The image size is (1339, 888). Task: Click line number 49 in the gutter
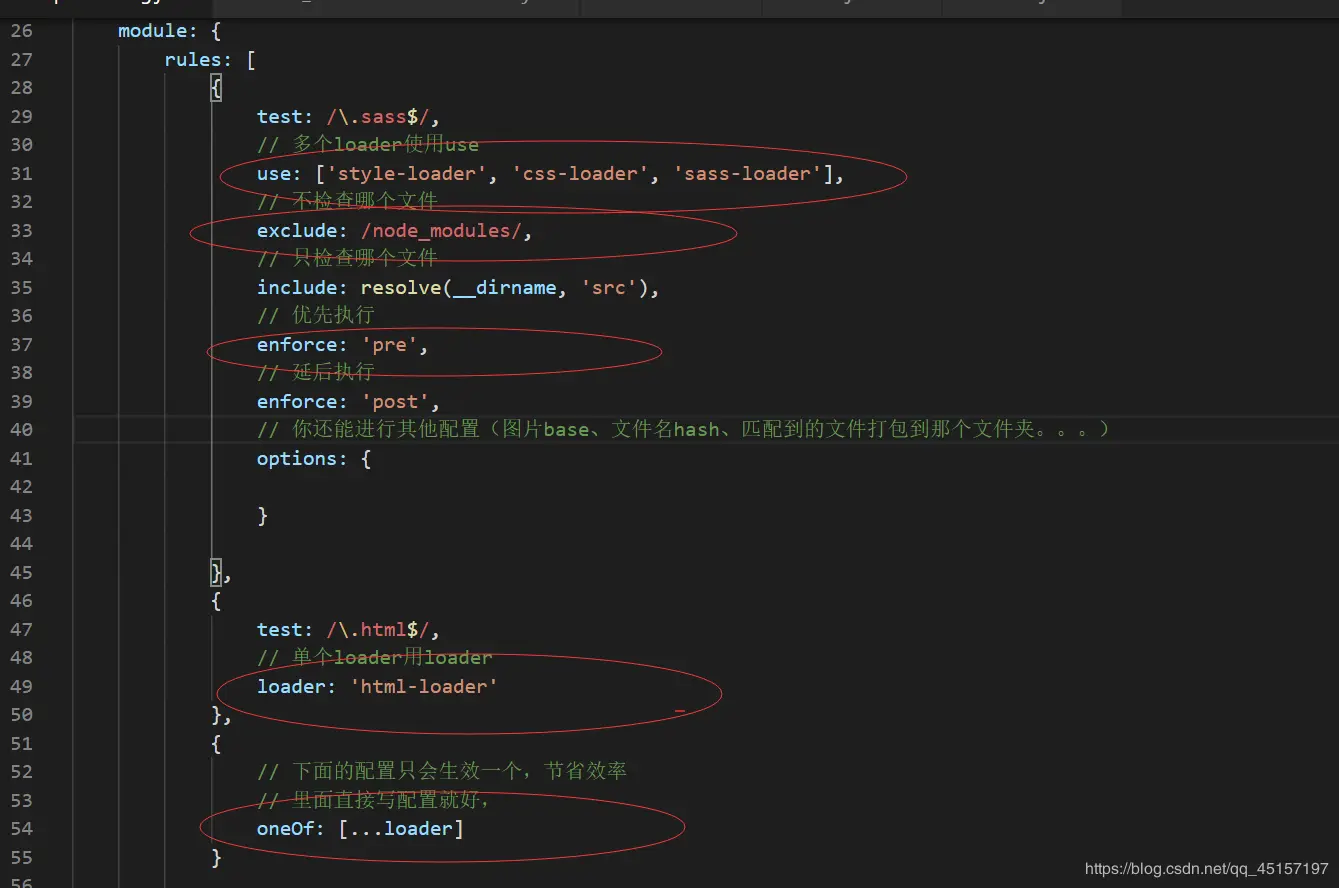(21, 687)
